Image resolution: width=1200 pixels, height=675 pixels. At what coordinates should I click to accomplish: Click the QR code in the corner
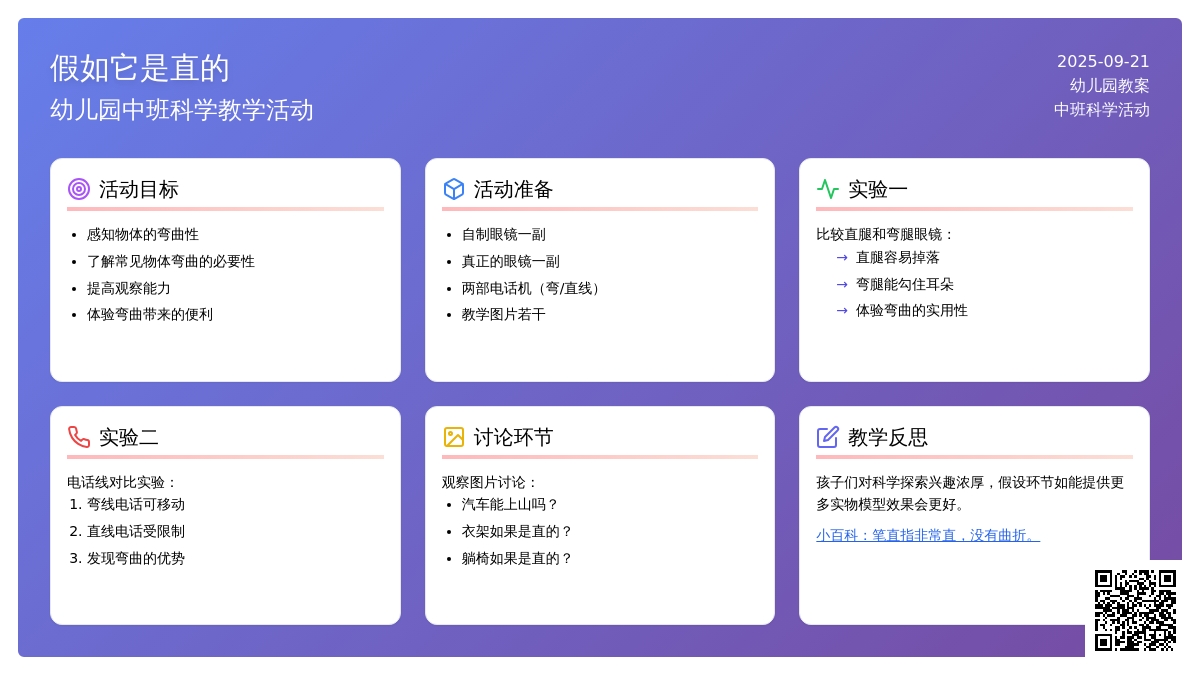click(1135, 610)
